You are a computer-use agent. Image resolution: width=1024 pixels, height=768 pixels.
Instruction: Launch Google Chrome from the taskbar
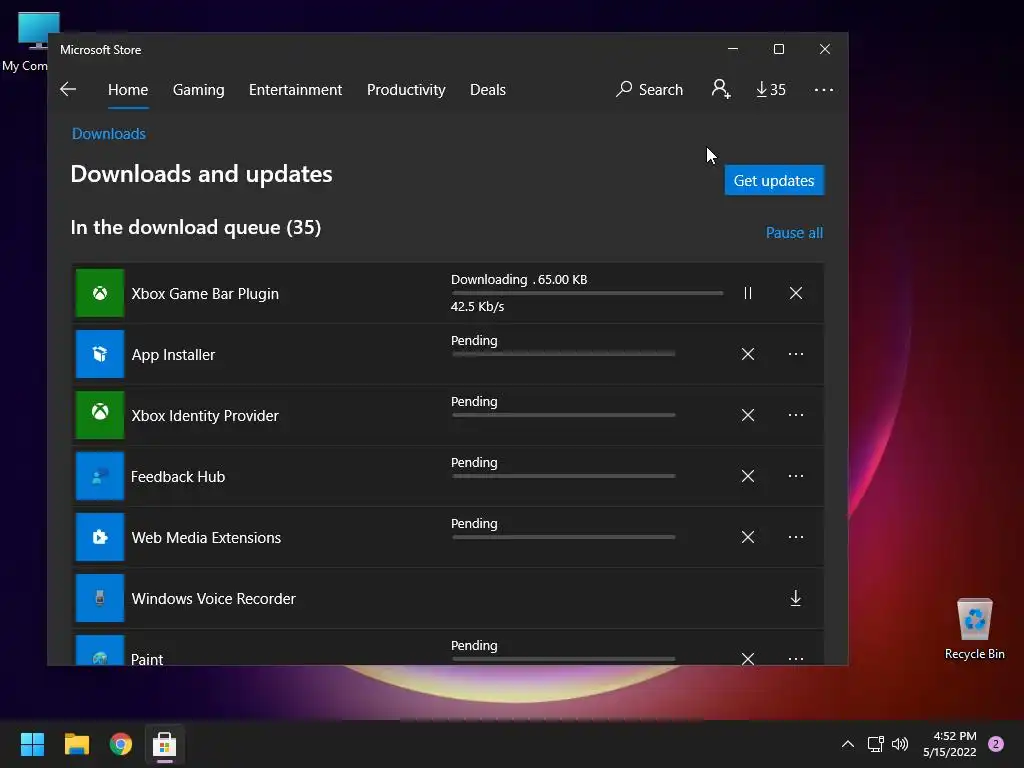121,744
